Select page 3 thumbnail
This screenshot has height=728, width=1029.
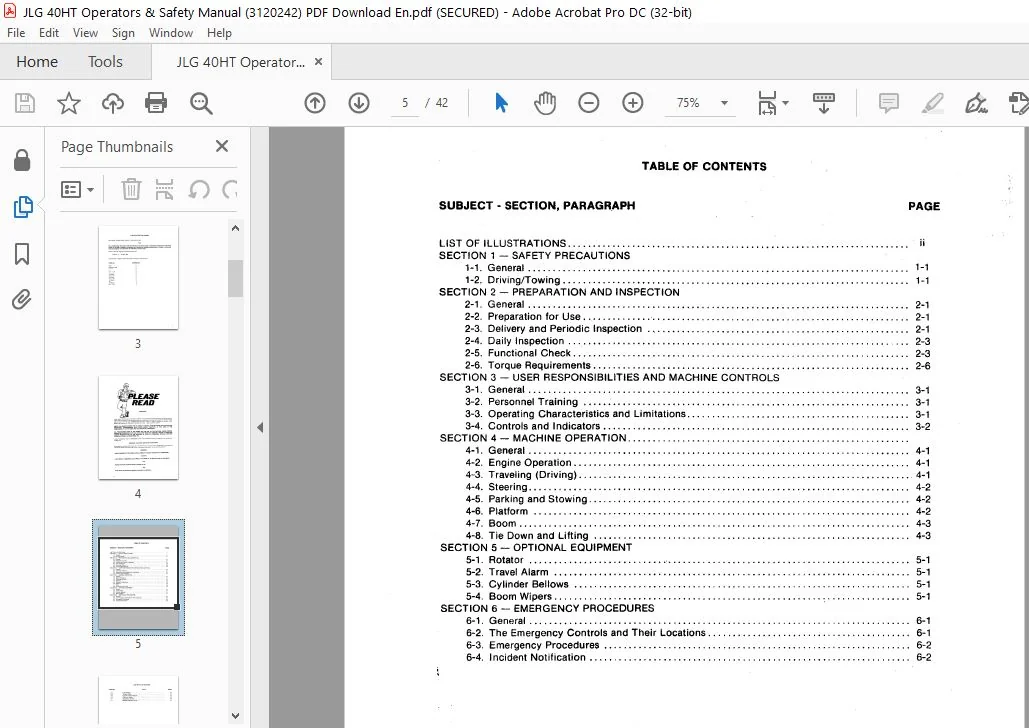click(x=138, y=277)
